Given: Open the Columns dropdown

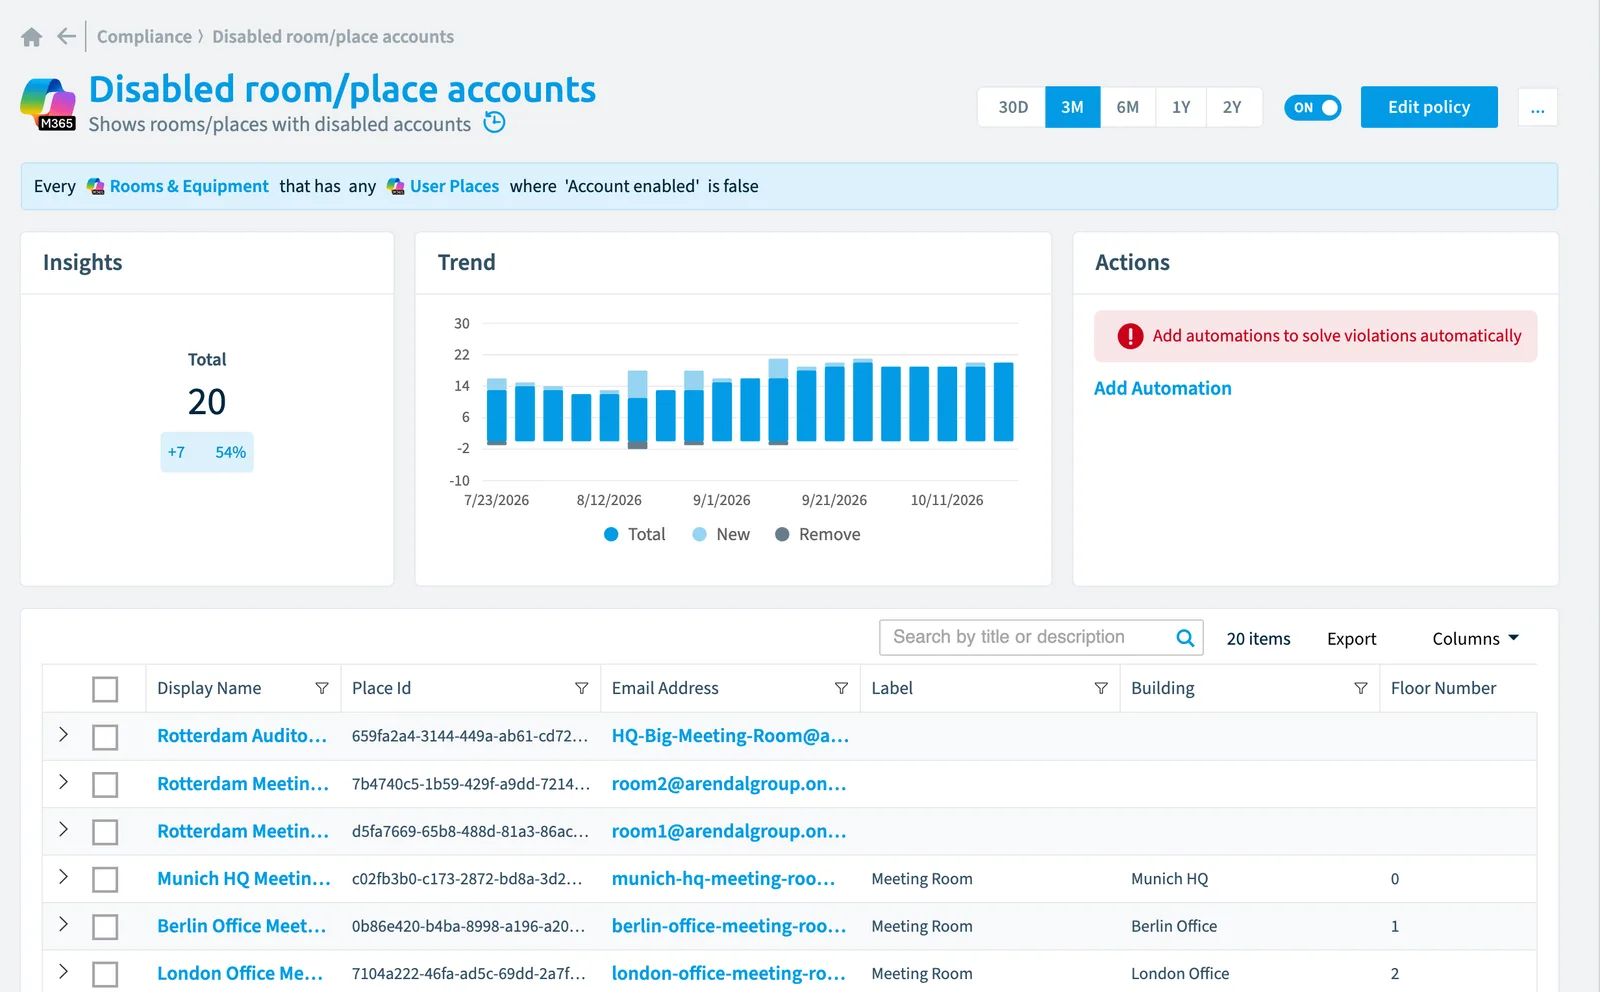Looking at the screenshot, I should click(1475, 639).
